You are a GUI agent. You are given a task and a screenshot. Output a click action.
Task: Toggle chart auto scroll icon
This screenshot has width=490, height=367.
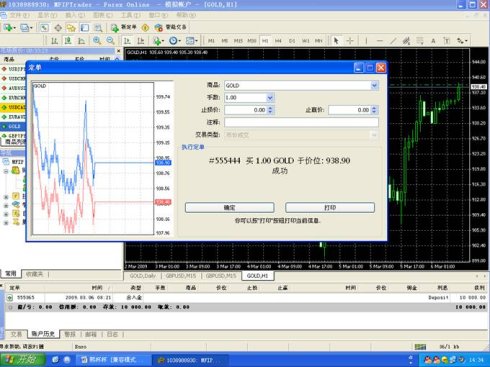(x=127, y=41)
